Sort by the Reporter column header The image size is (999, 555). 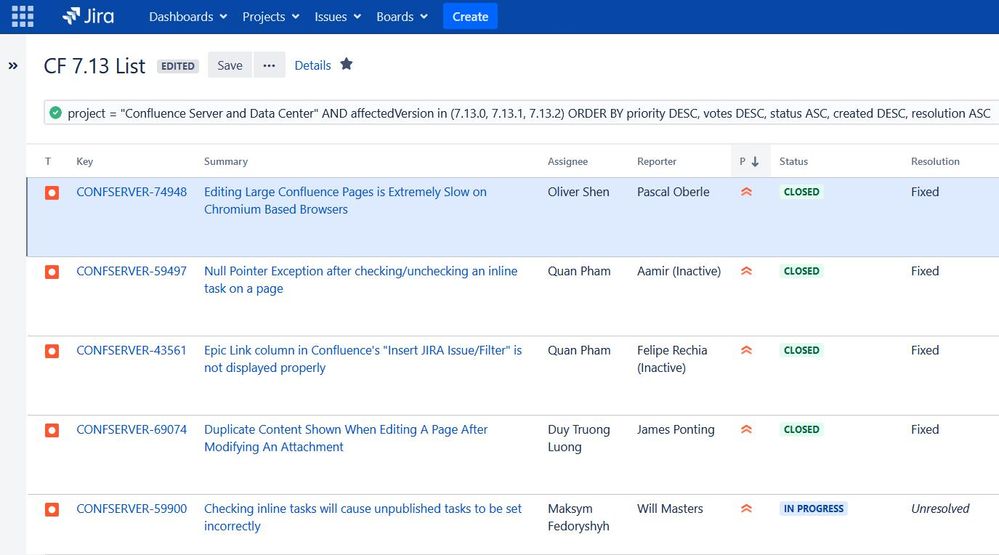(656, 161)
